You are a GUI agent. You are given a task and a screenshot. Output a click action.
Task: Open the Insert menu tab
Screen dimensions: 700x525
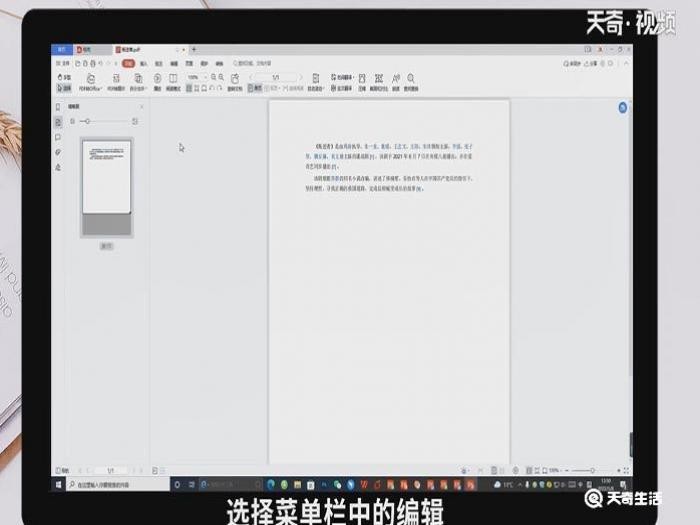144,63
